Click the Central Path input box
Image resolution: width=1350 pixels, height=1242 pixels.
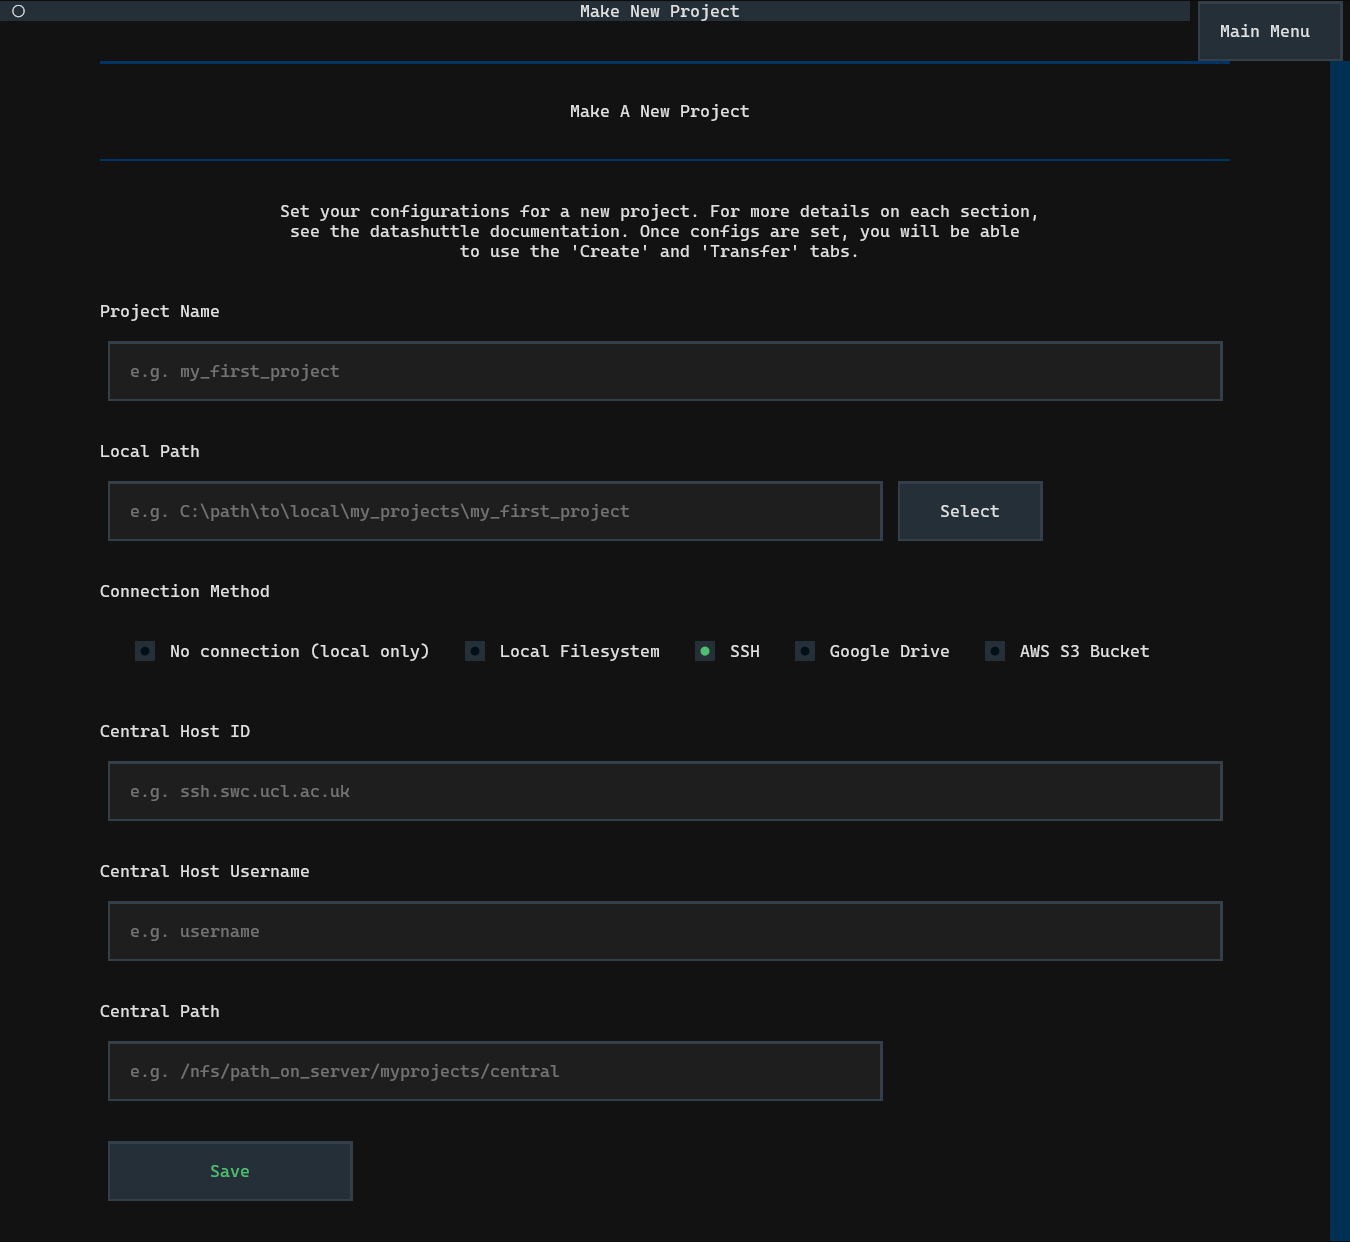coord(494,1071)
